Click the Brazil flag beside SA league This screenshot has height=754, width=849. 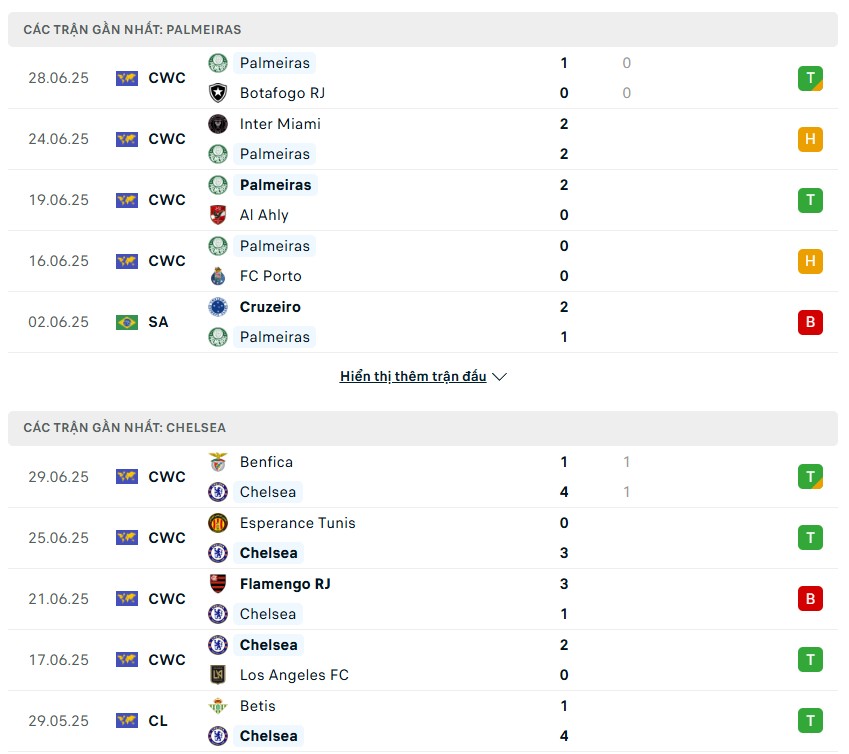(127, 322)
